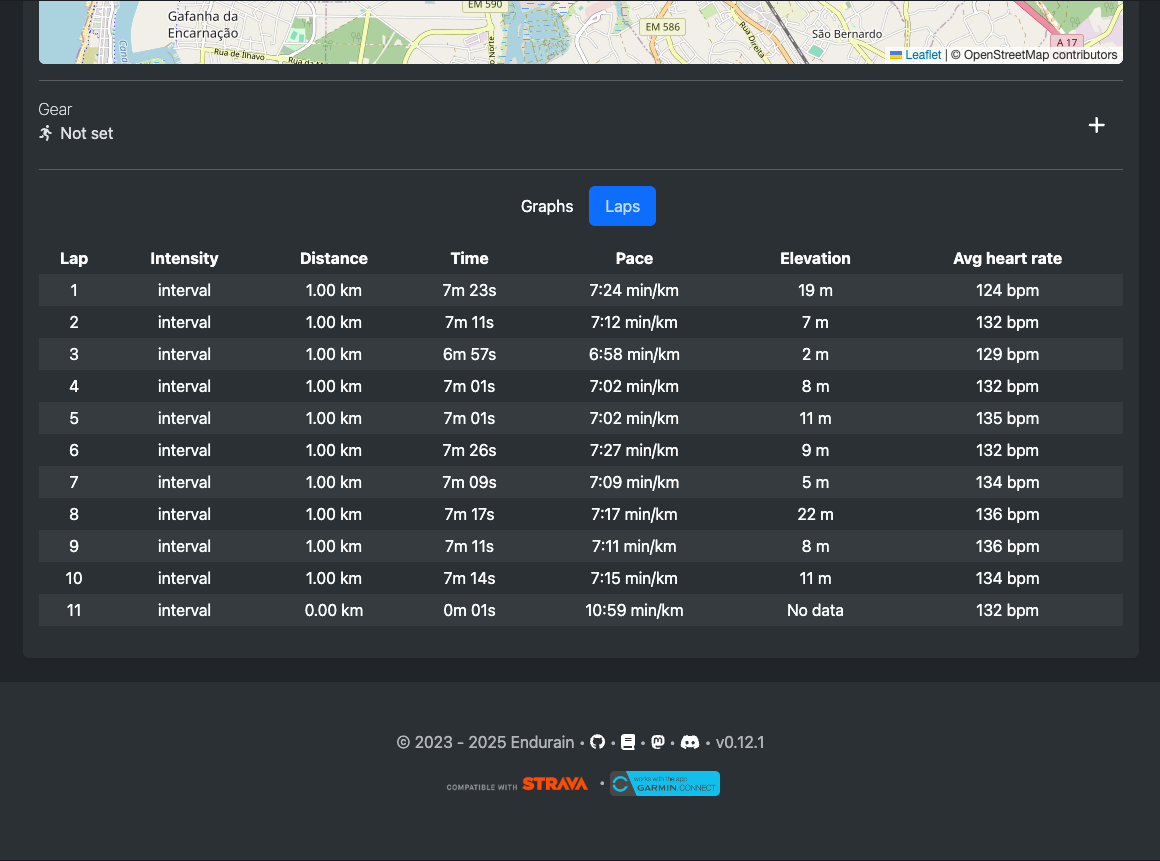Click the Lap column header
Screen dimensions: 1160x861
point(74,258)
